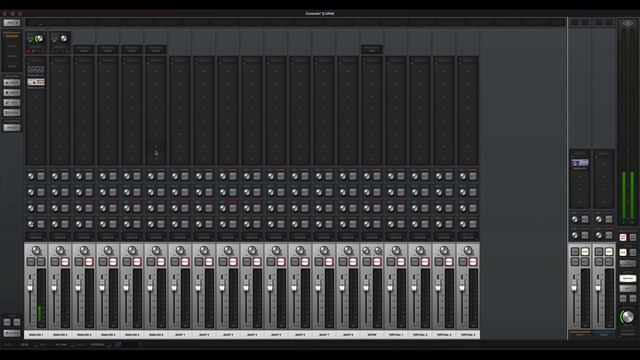Viewport: 640px width, 360px height.
Task: Click the Virtual 2 volume fader
Action: coord(414,287)
